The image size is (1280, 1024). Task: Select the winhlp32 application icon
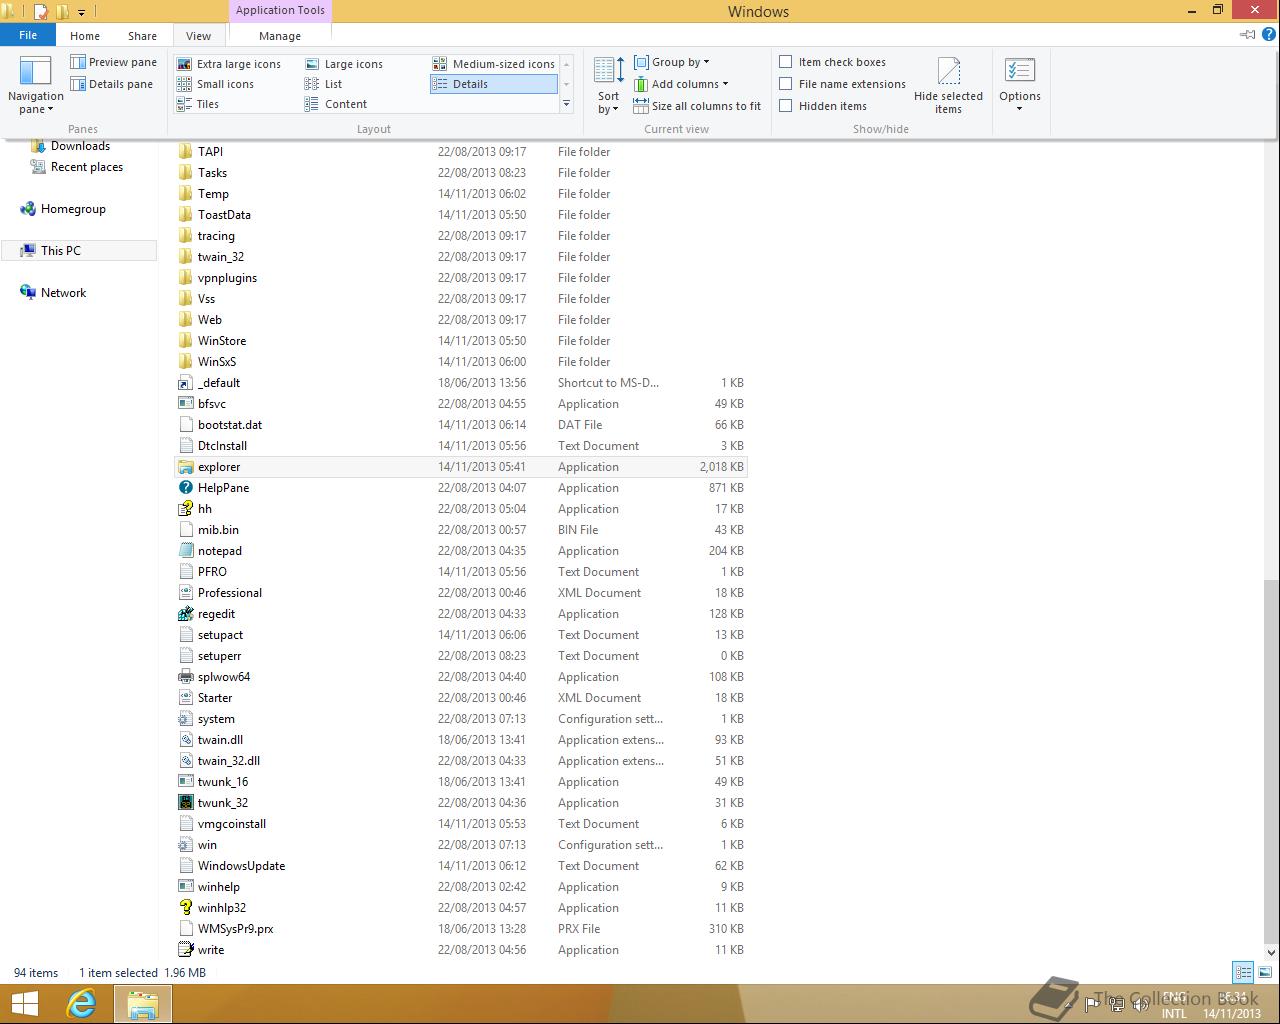(x=185, y=908)
